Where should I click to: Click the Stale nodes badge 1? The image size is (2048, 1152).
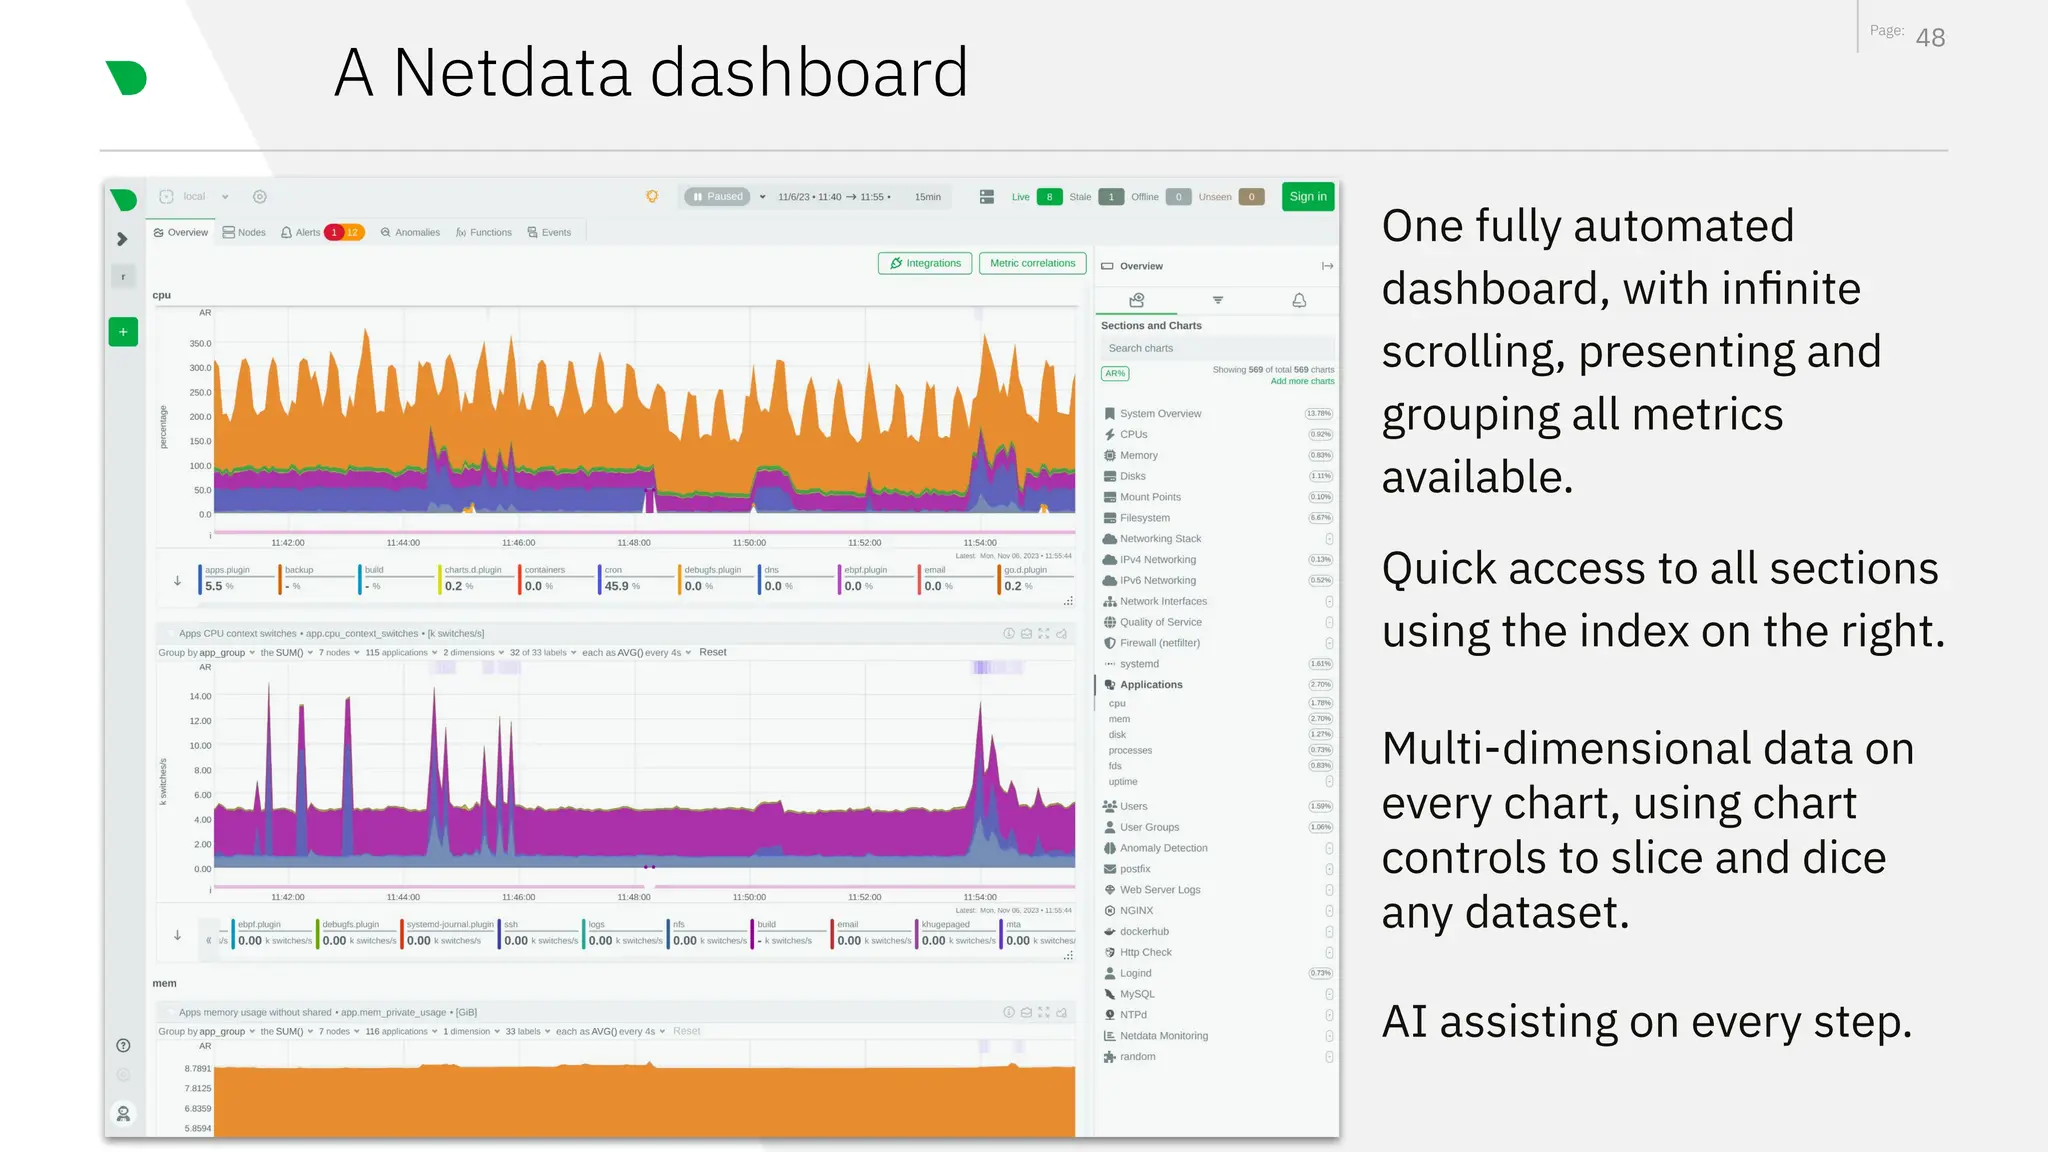(x=1110, y=197)
